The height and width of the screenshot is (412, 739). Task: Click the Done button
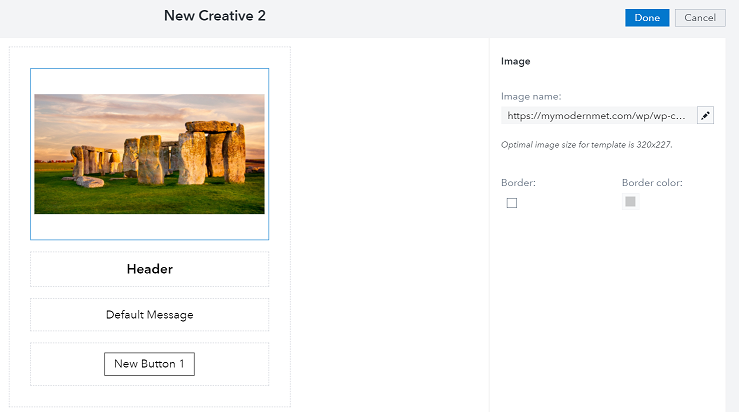[x=647, y=17]
